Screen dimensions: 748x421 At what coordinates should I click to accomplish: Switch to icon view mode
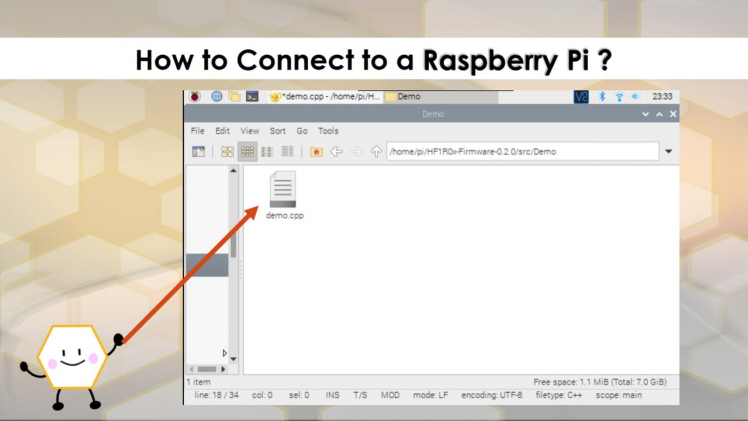click(228, 152)
